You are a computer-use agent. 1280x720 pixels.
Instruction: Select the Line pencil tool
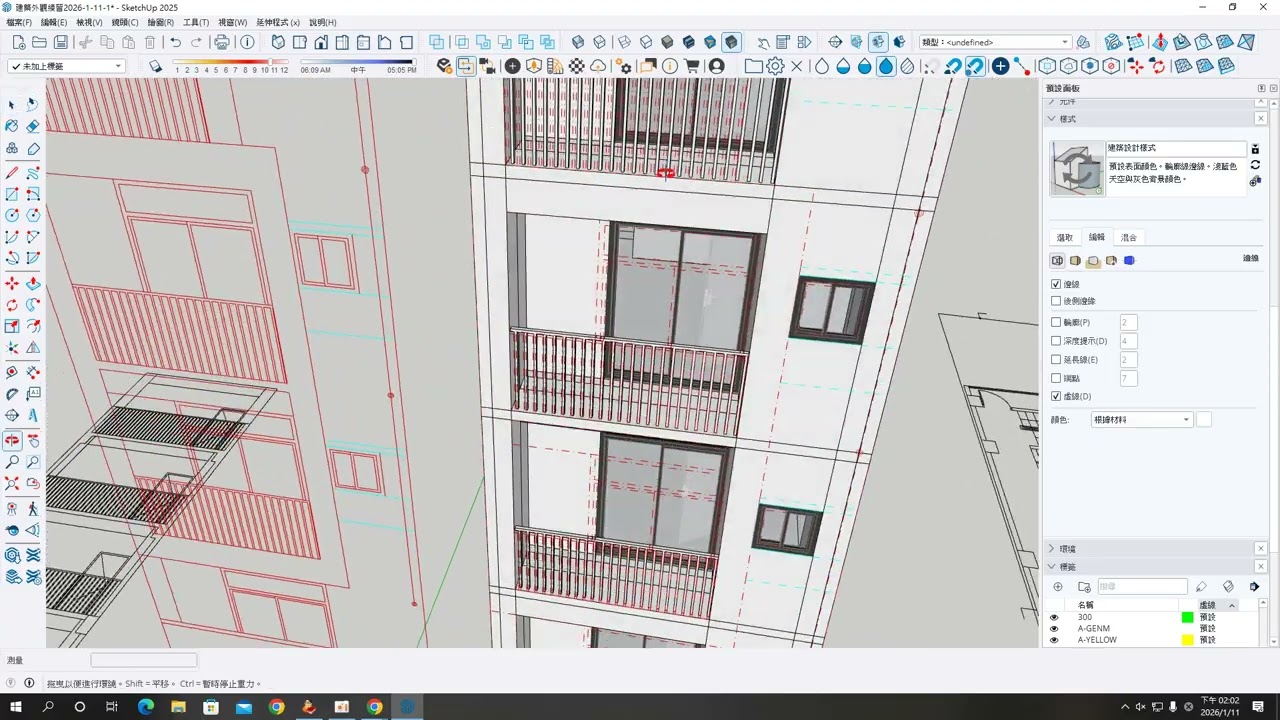[x=12, y=173]
